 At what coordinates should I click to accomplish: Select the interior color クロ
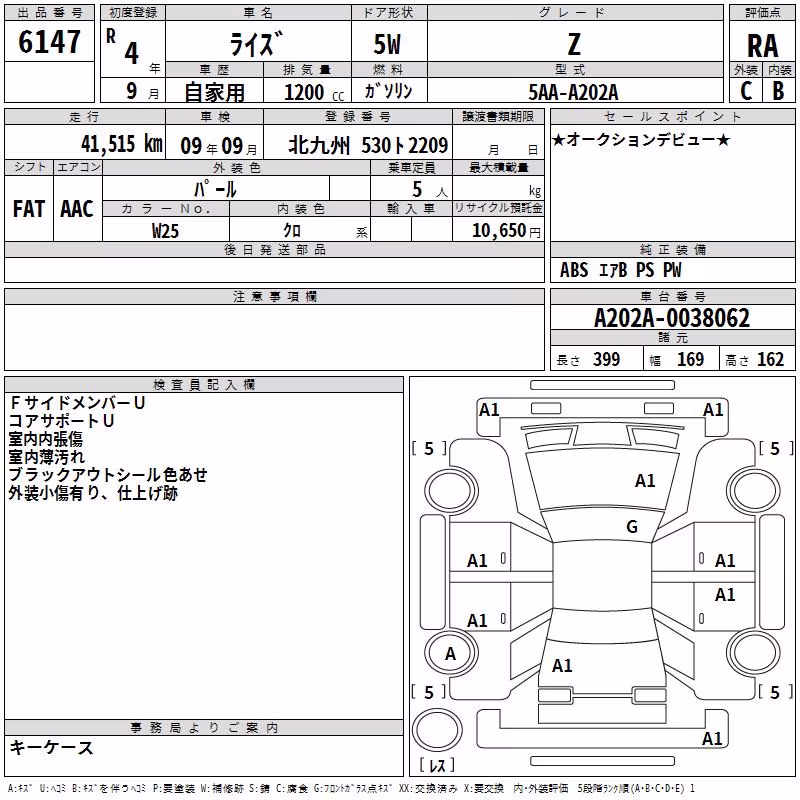[292, 230]
